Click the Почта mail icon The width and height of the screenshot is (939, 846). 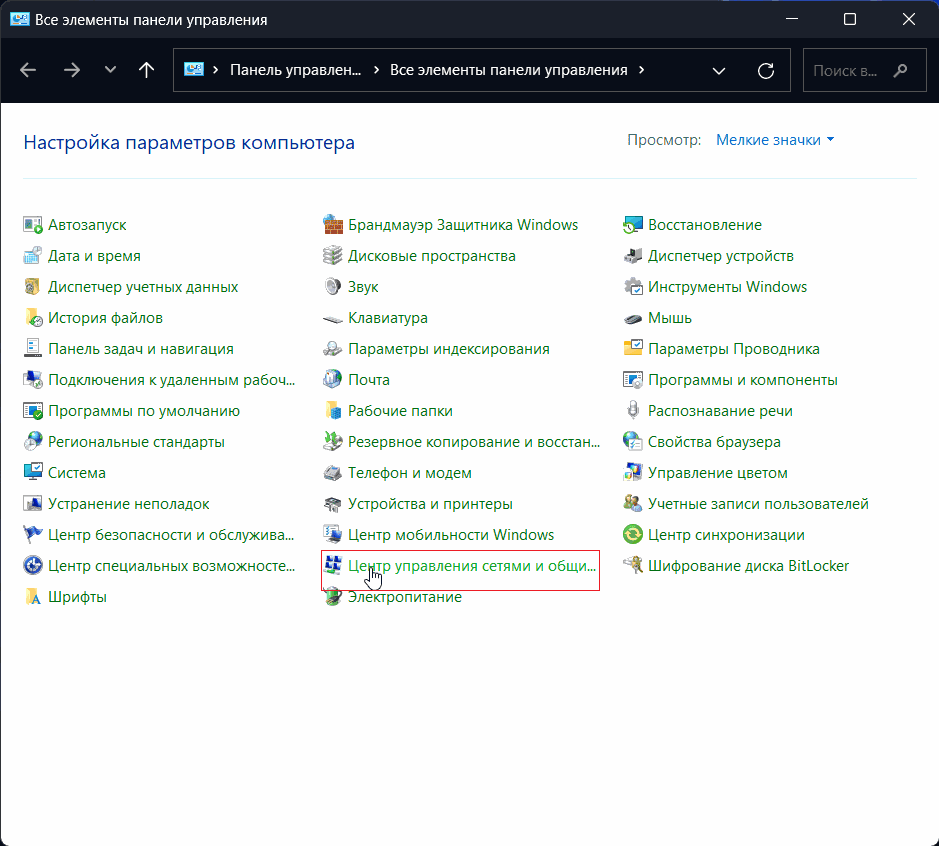333,380
